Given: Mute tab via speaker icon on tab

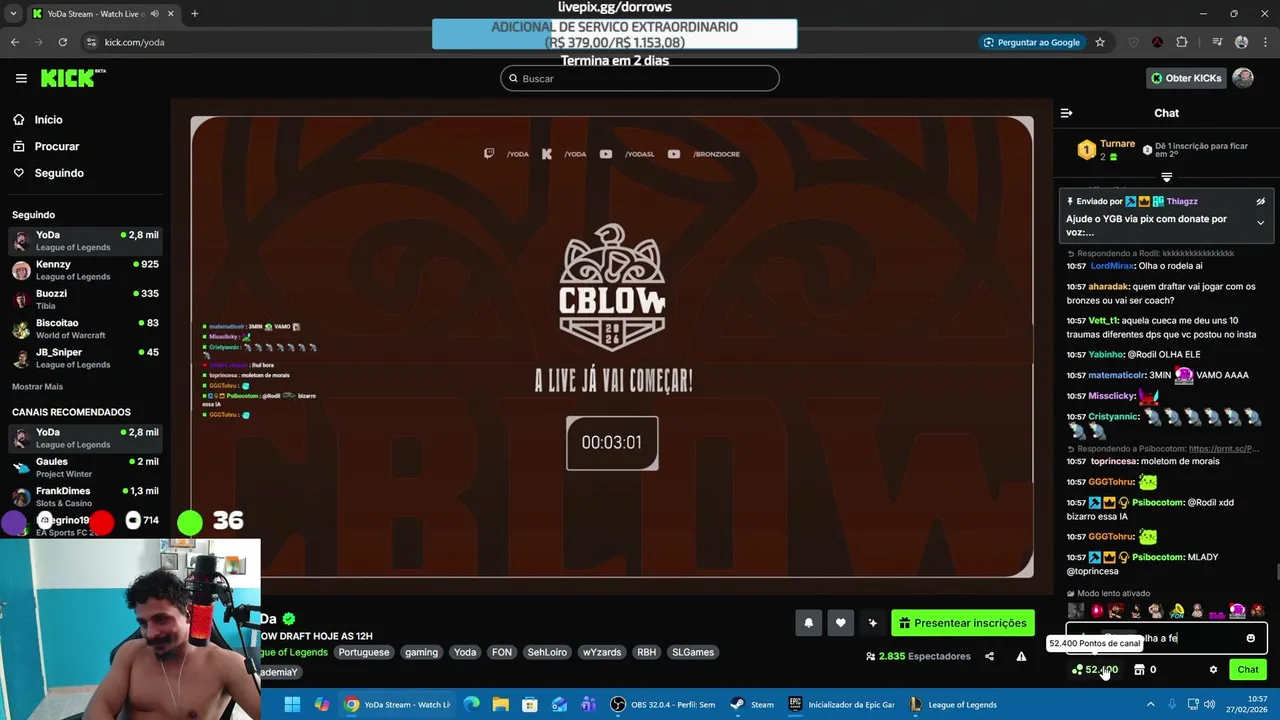Looking at the screenshot, I should [x=154, y=14].
